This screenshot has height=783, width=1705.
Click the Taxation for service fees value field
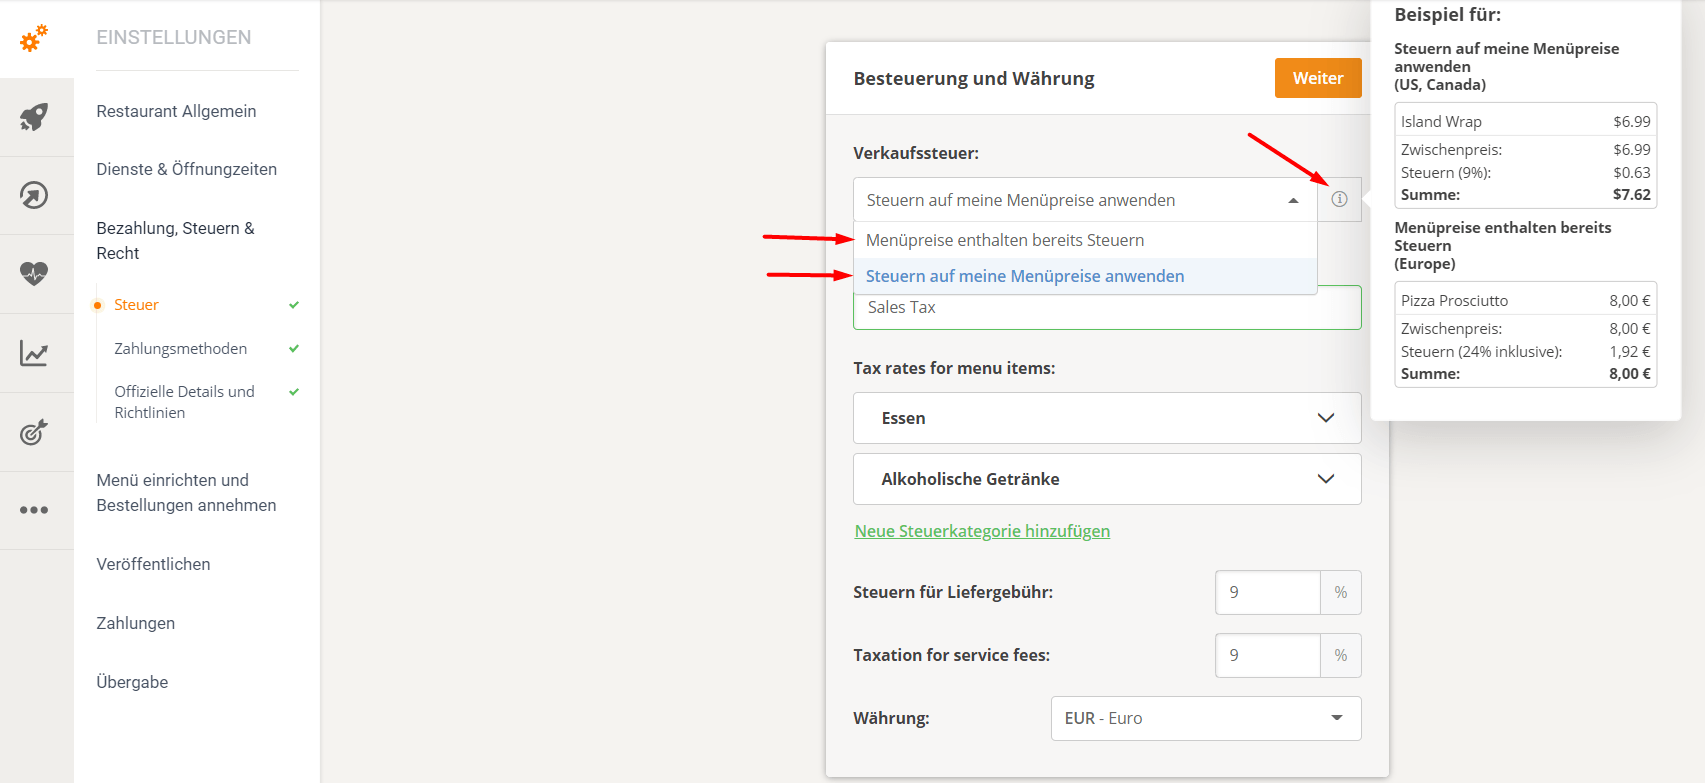[1268, 655]
